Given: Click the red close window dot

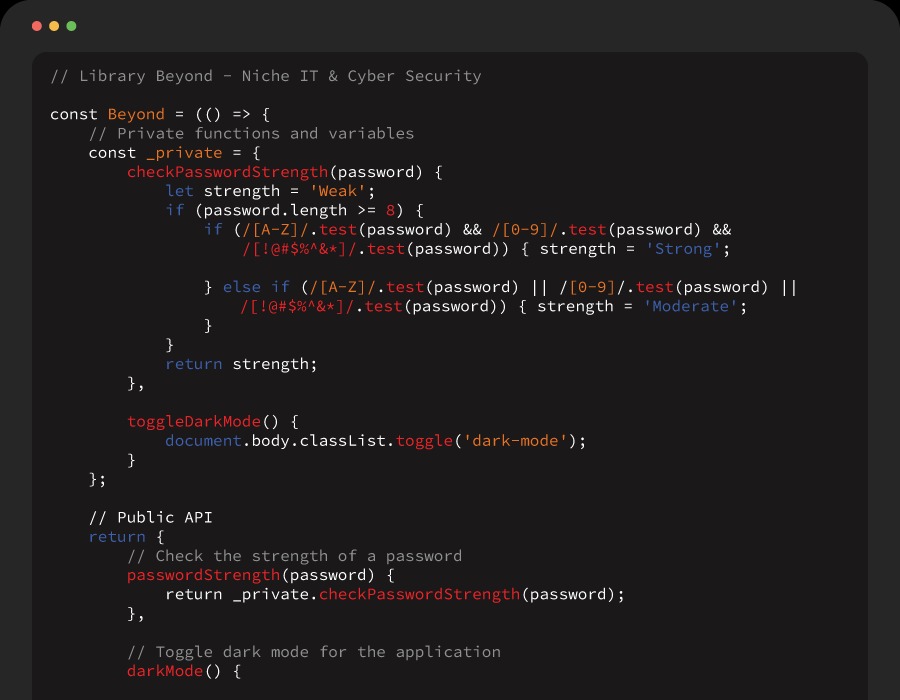Looking at the screenshot, I should tap(37, 26).
